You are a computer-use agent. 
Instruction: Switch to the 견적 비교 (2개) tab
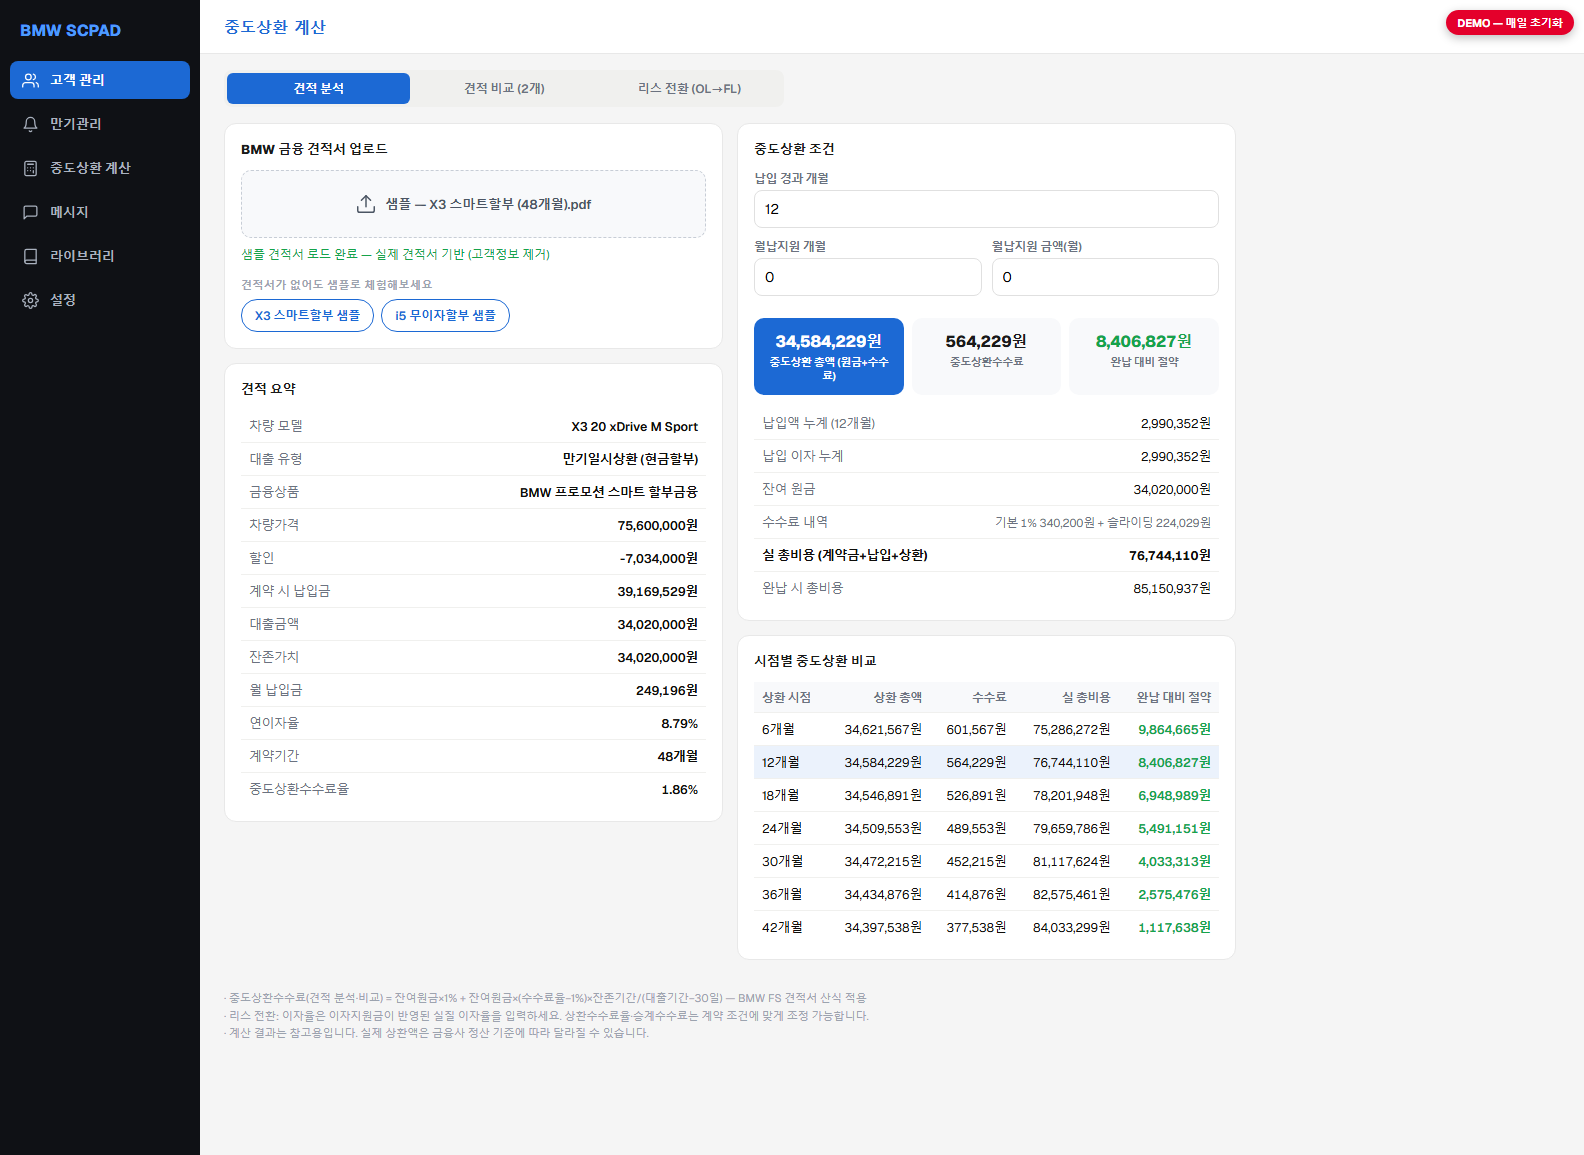pyautogui.click(x=504, y=88)
